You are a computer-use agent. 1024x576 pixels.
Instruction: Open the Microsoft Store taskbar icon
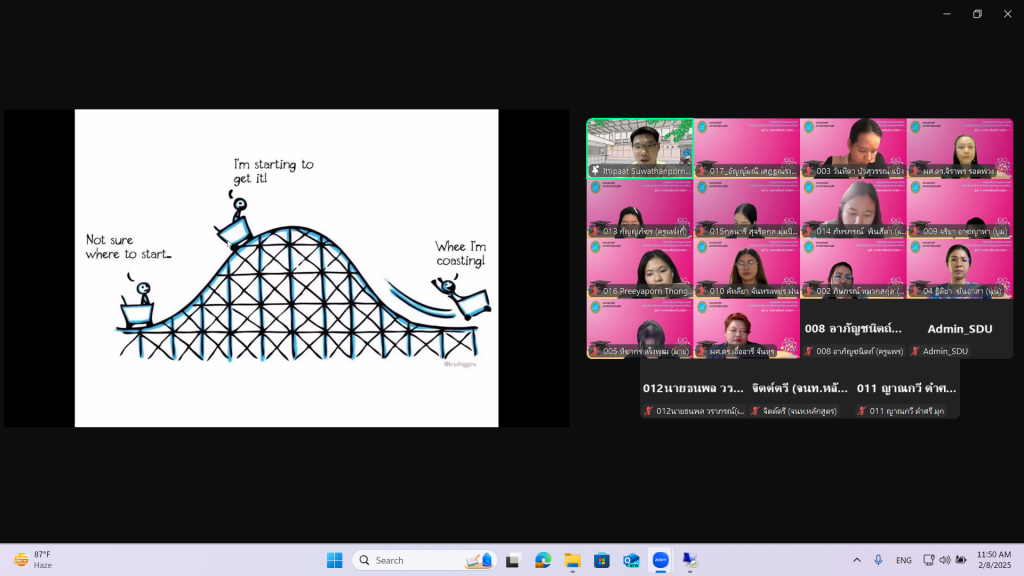[x=601, y=560]
